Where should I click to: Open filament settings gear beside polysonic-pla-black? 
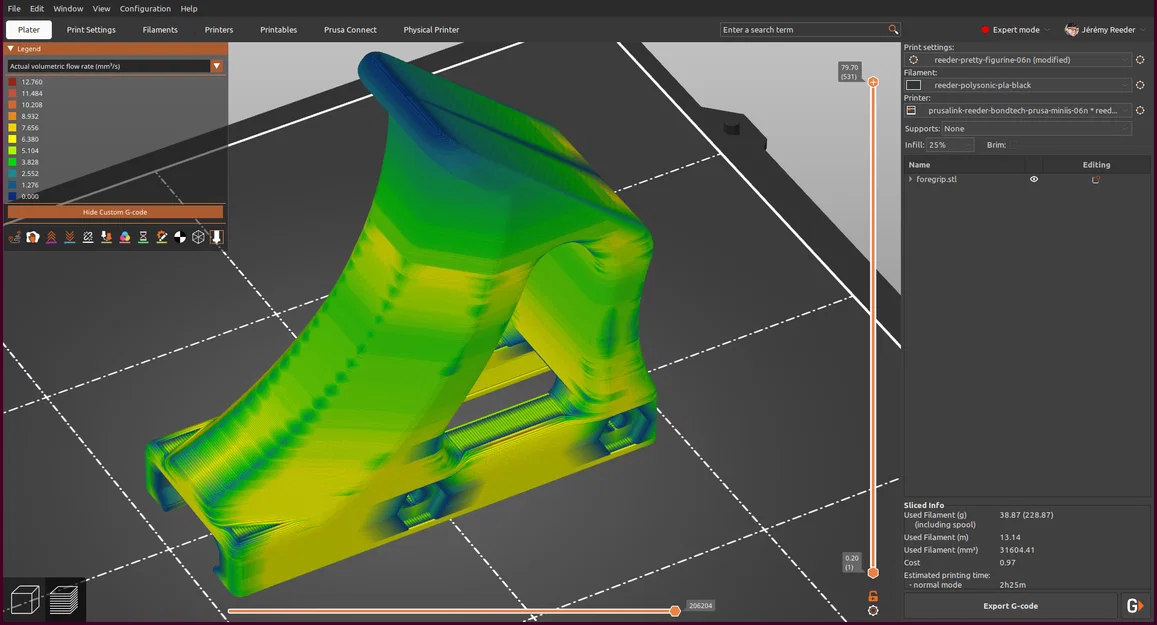click(x=1140, y=85)
